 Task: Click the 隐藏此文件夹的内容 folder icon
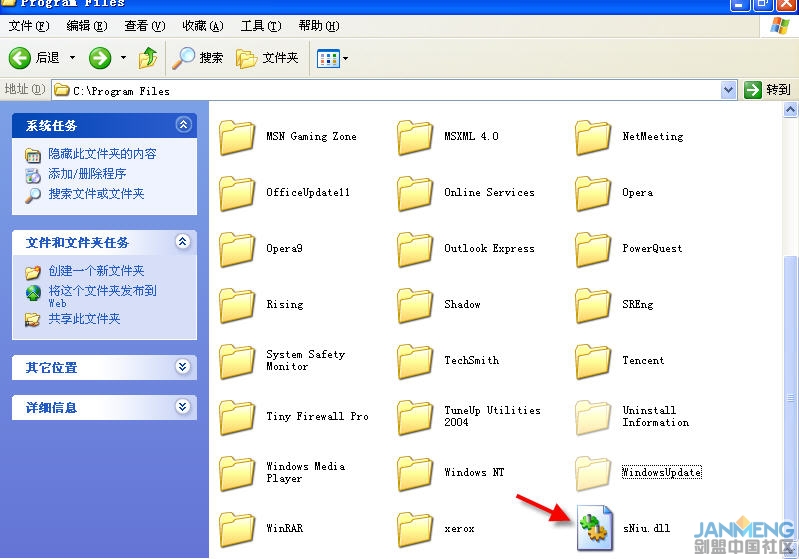33,155
